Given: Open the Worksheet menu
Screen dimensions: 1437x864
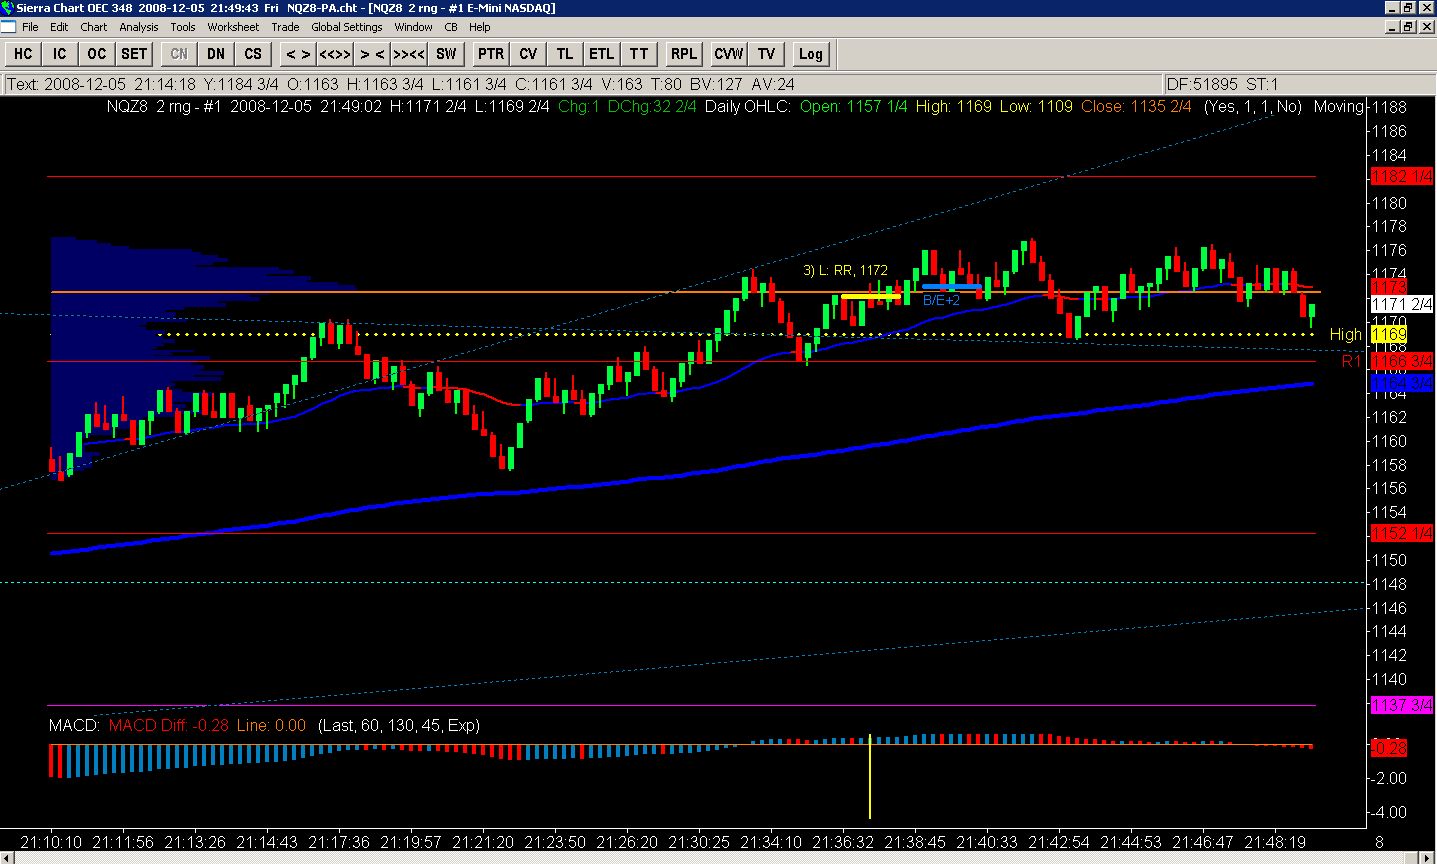Looking at the screenshot, I should pos(233,27).
